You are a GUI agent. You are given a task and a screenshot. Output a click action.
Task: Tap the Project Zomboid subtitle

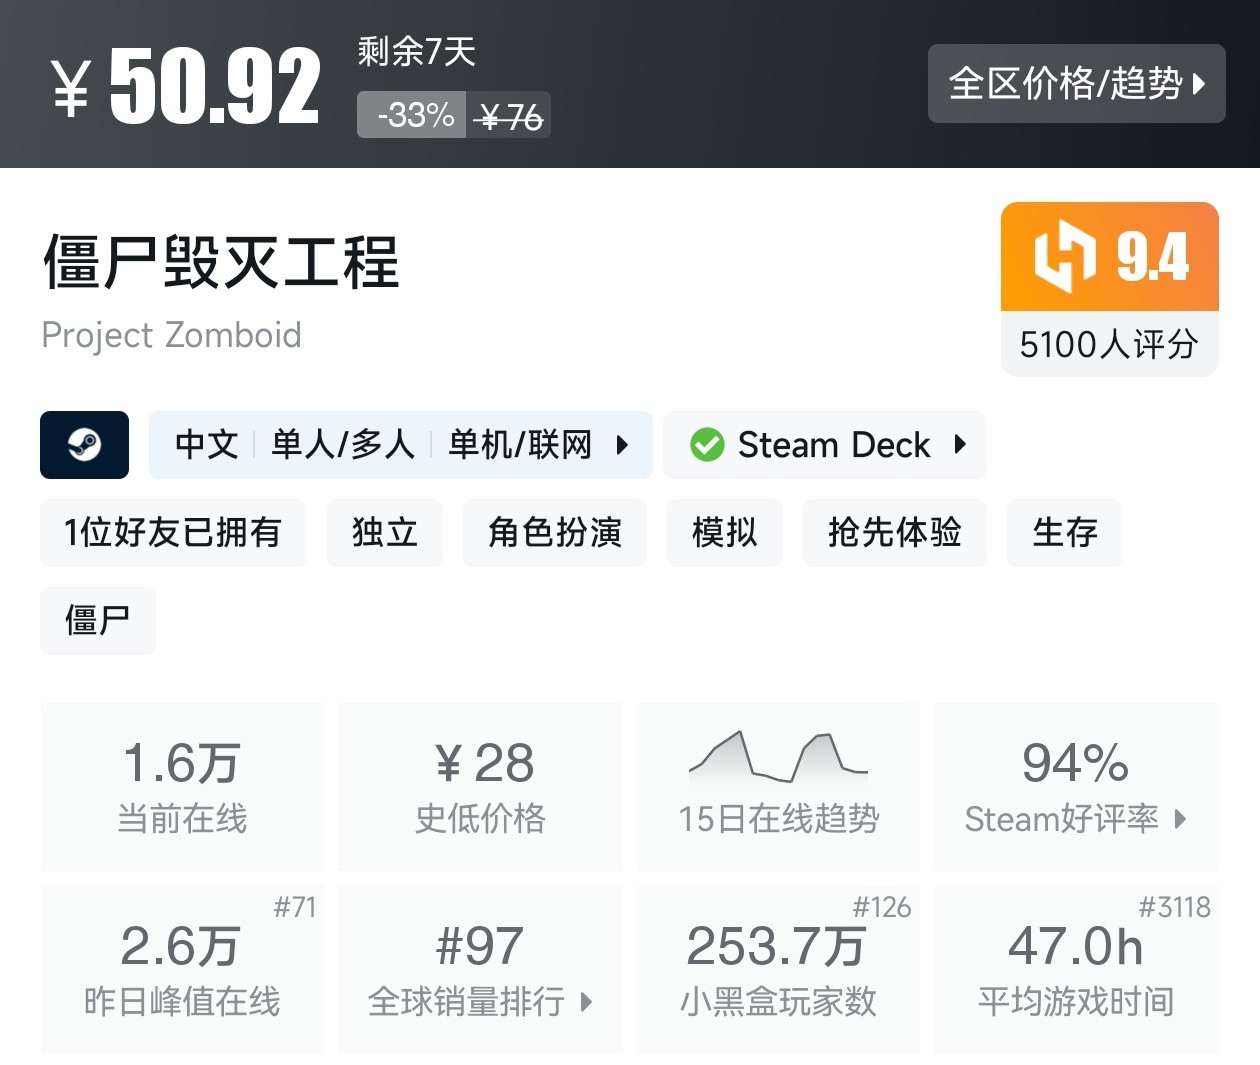point(171,335)
